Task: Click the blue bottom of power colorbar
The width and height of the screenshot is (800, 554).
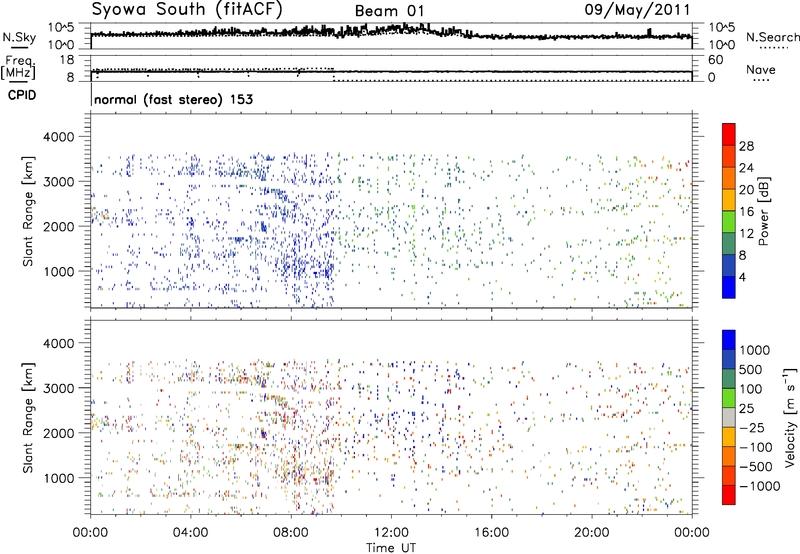Action: [x=729, y=287]
